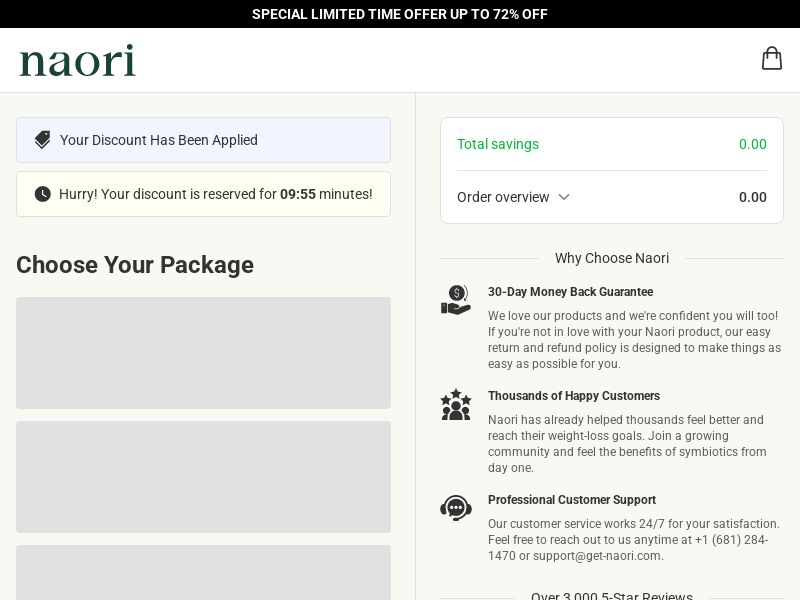Click the Why Choose Naori heading
Screen dimensions: 800x600
click(x=612, y=258)
